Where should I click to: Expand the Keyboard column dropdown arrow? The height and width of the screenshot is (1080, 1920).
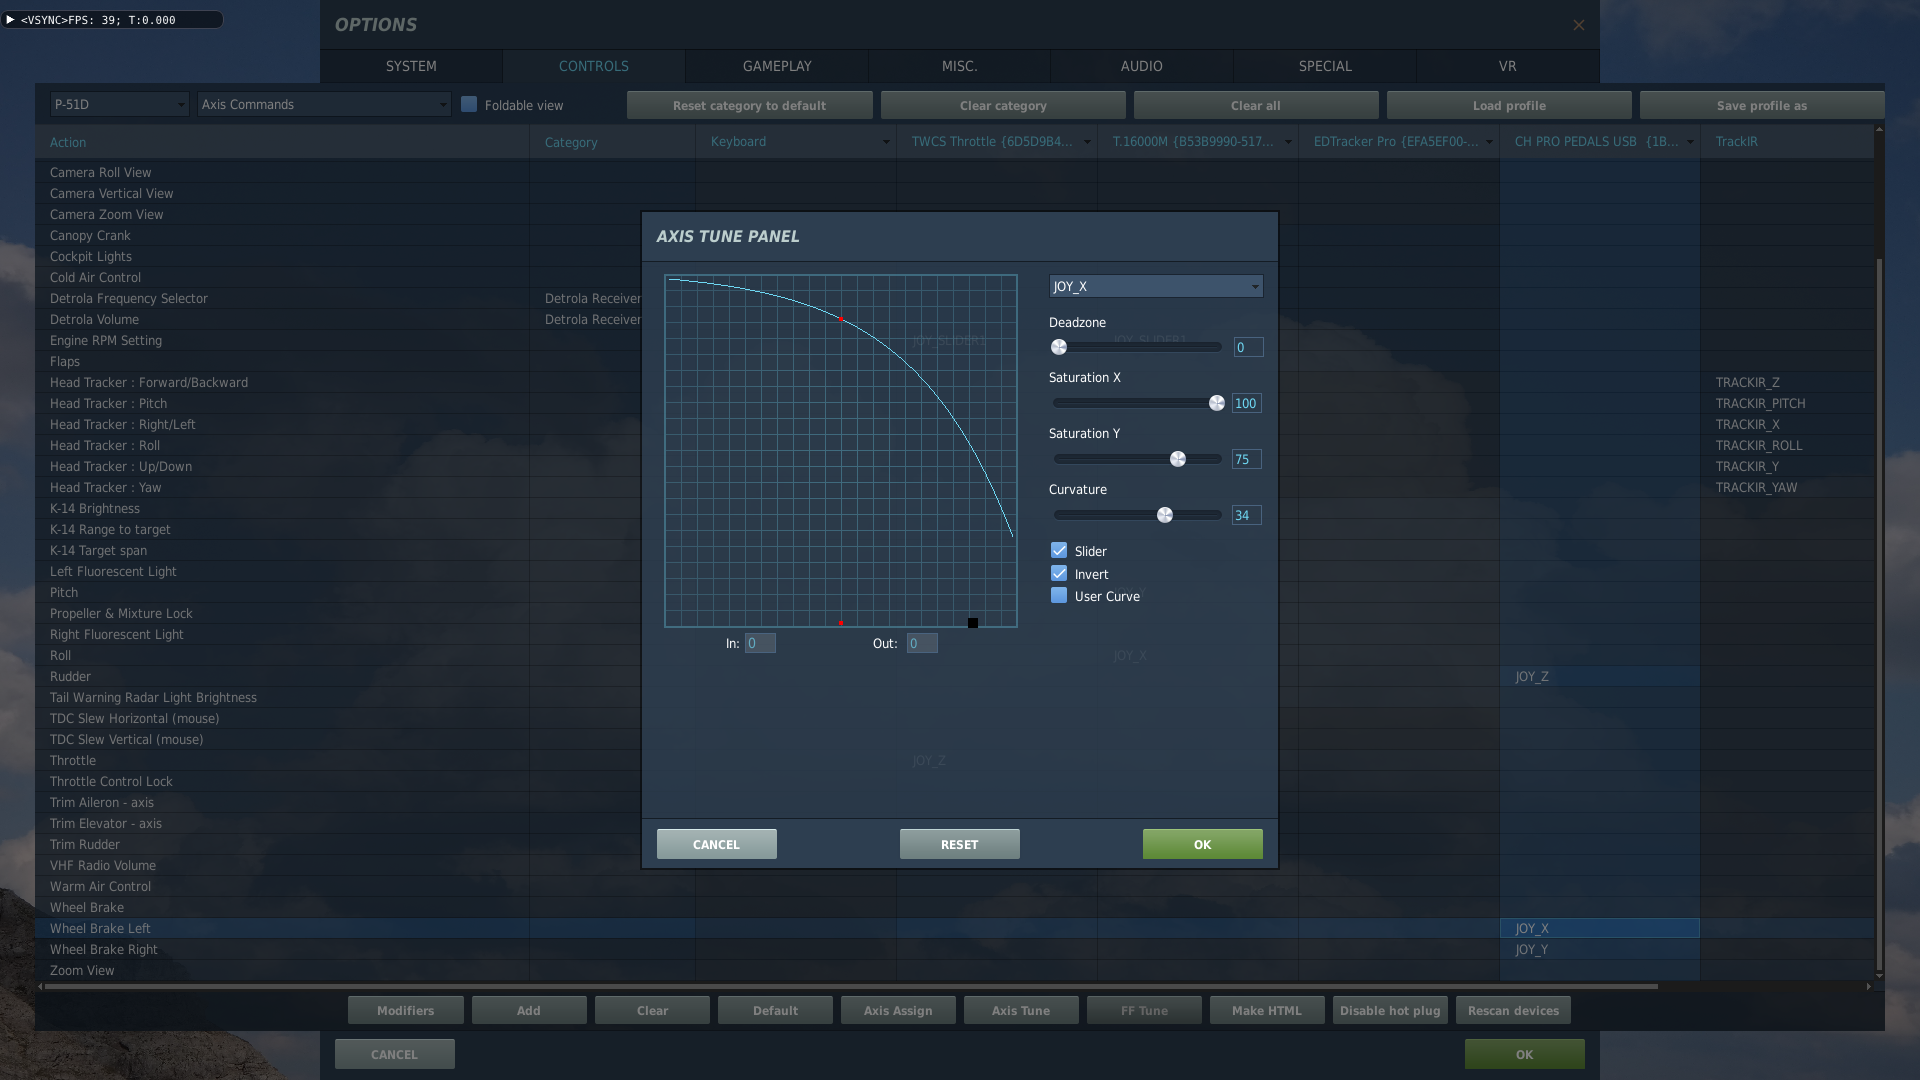coord(886,142)
